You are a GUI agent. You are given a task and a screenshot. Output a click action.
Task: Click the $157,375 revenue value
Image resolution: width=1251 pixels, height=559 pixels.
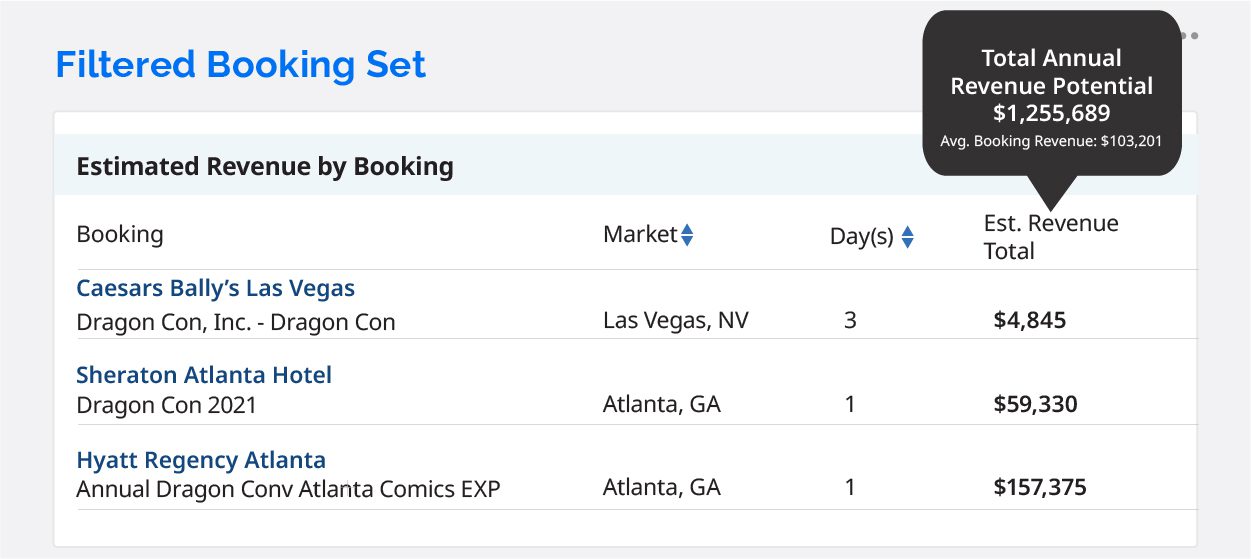click(1040, 488)
